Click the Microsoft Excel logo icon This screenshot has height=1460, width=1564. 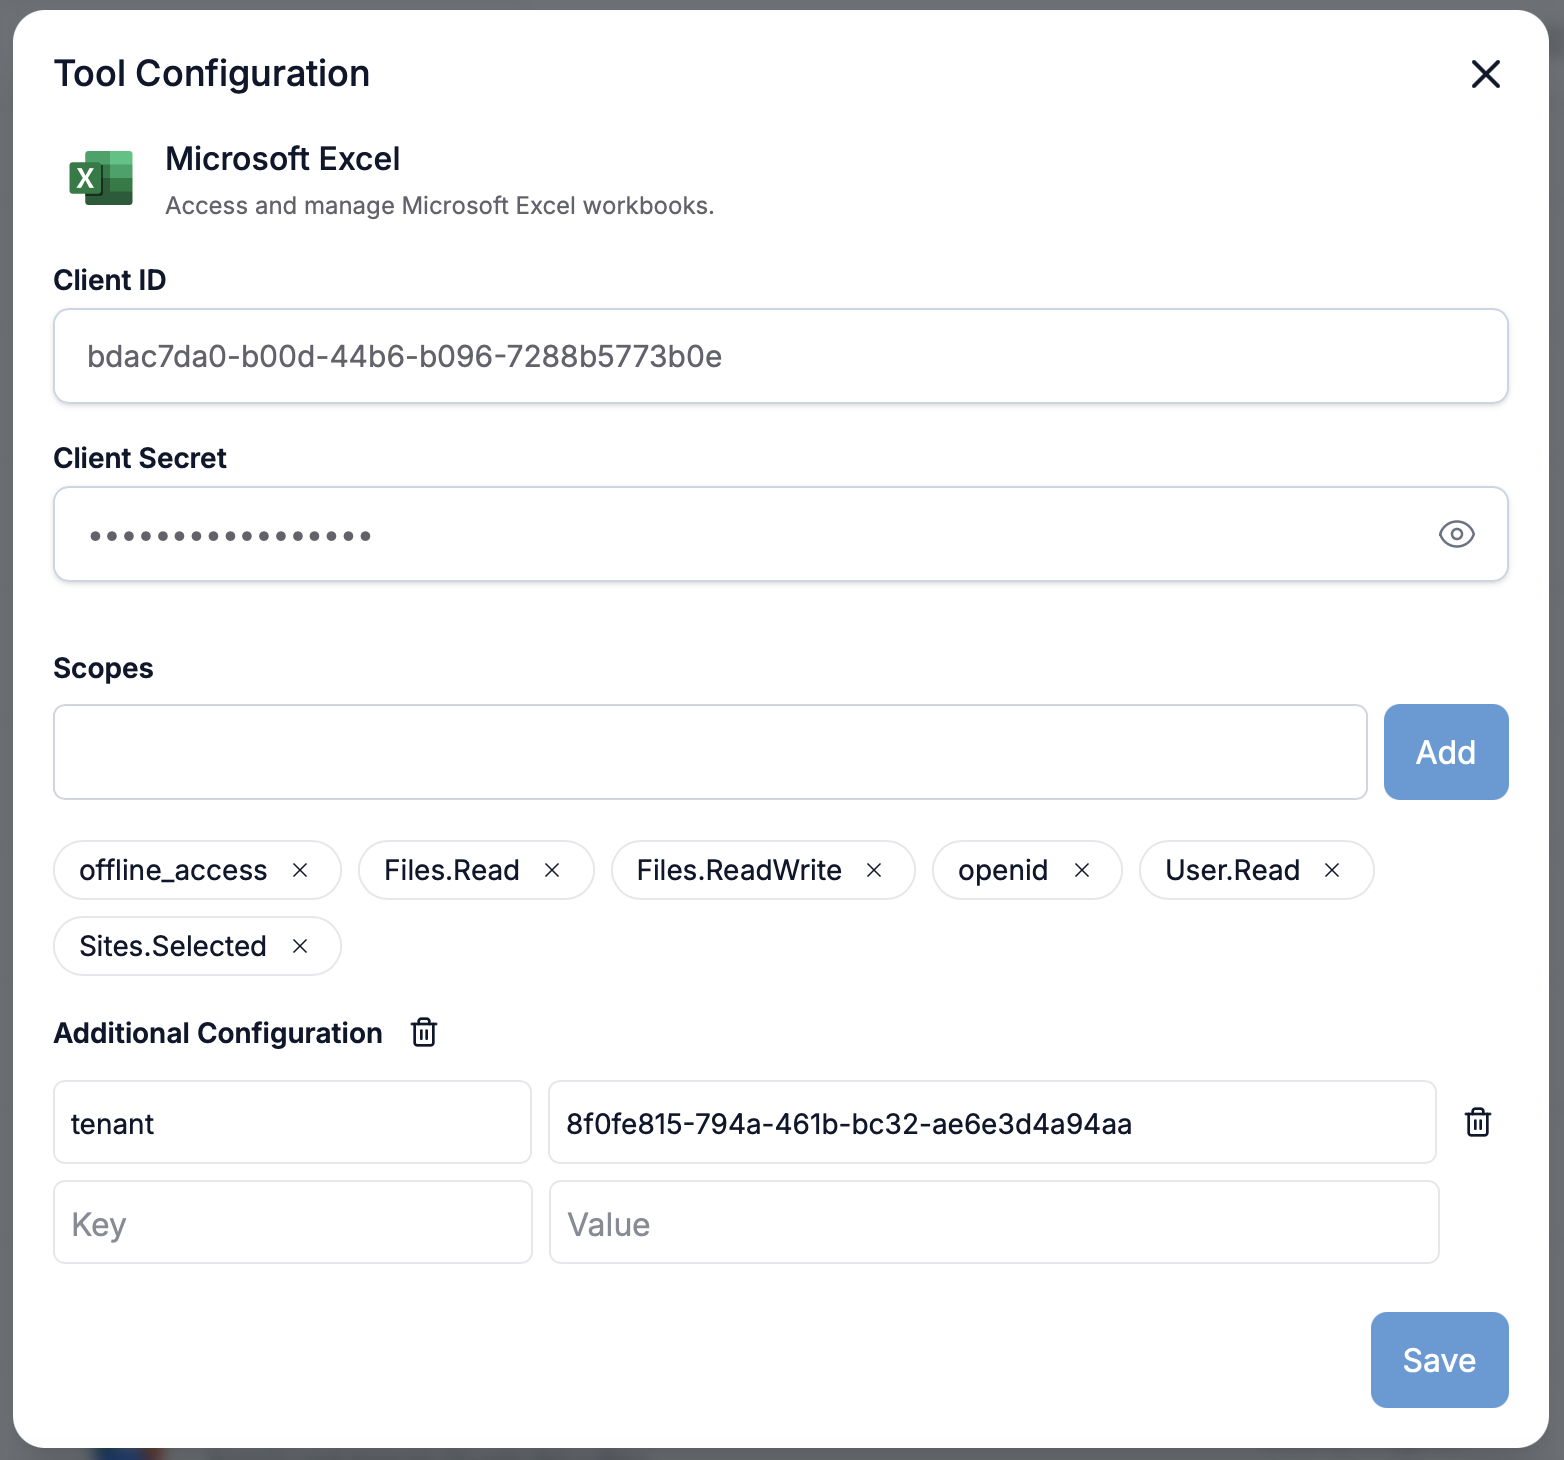pyautogui.click(x=101, y=179)
